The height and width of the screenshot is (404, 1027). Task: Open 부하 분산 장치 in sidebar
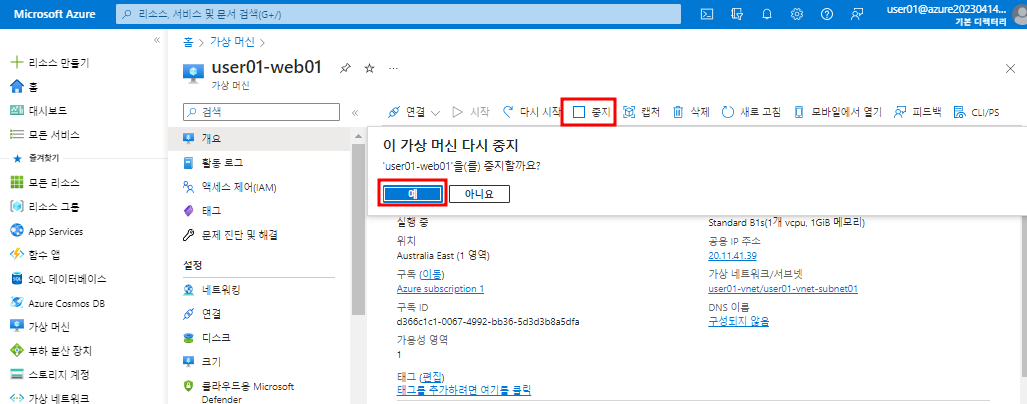pos(52,350)
